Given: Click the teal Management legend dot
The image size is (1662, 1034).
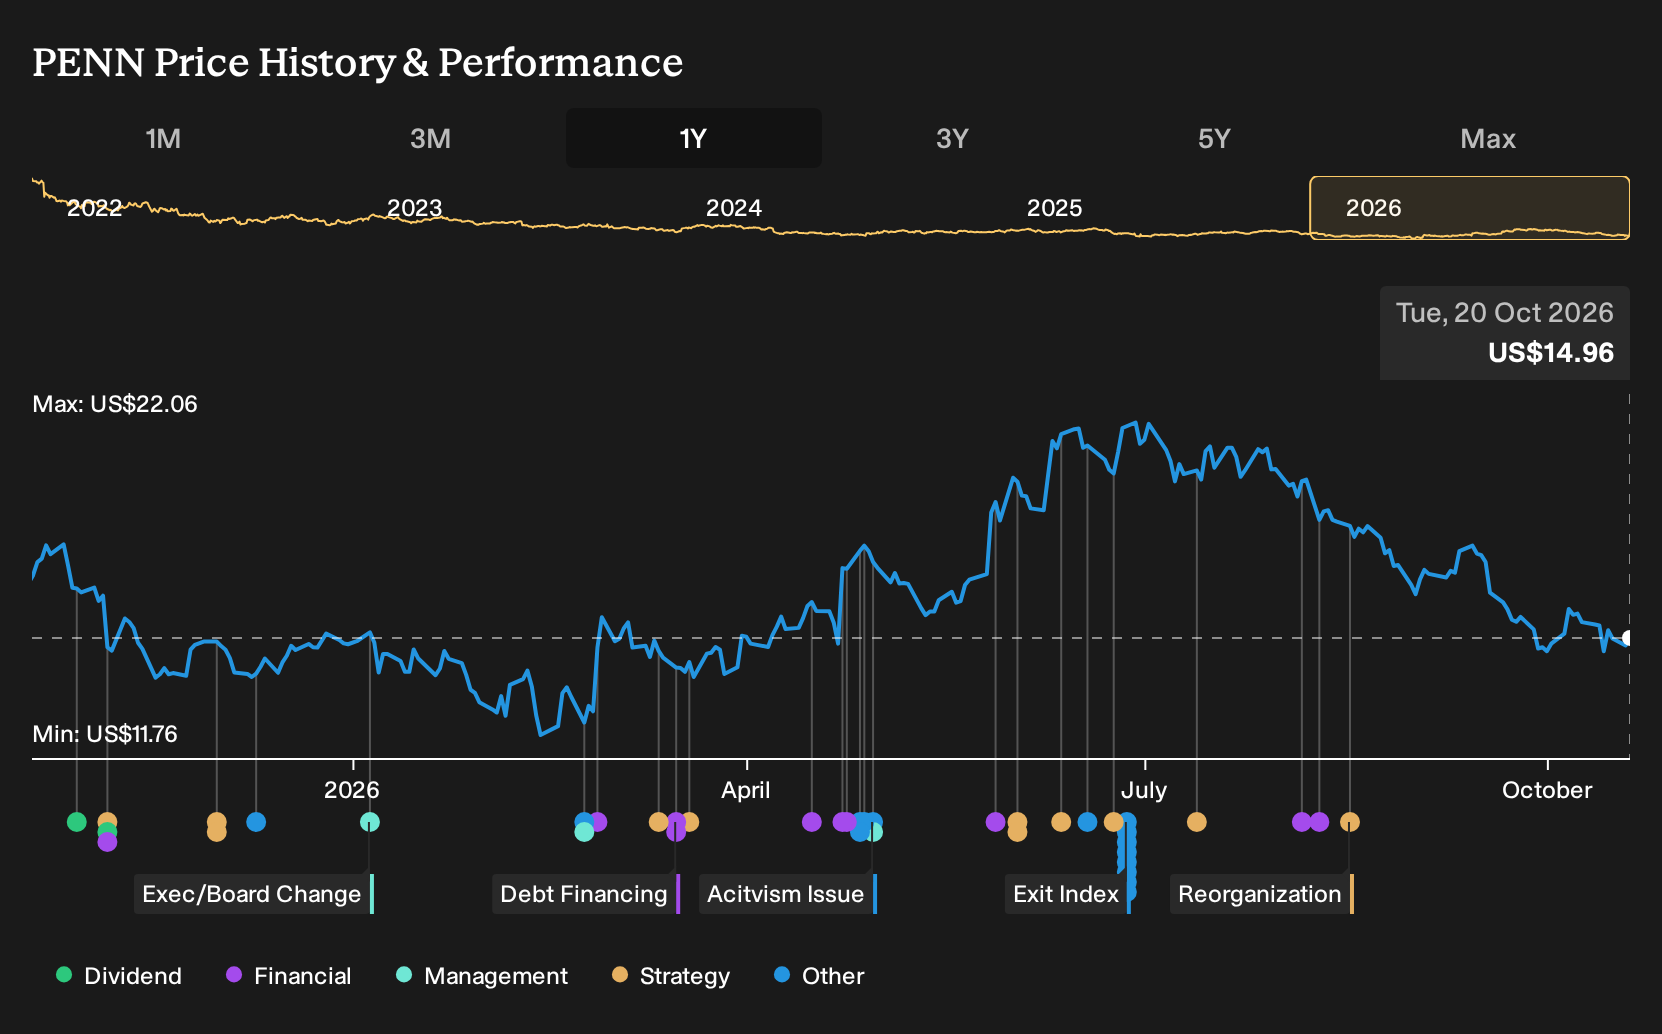Looking at the screenshot, I should coord(404,975).
